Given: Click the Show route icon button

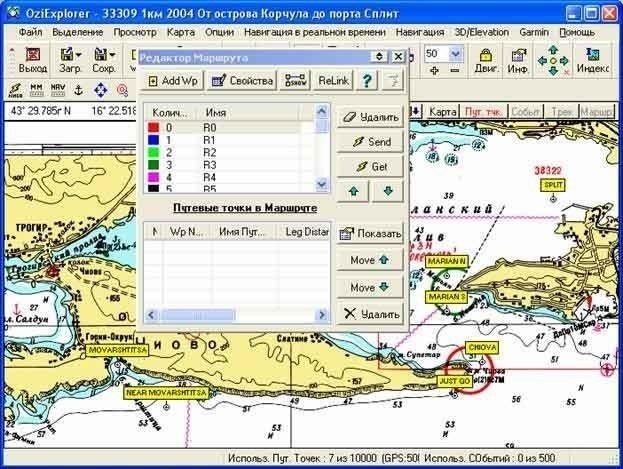Looking at the screenshot, I should pos(295,81).
